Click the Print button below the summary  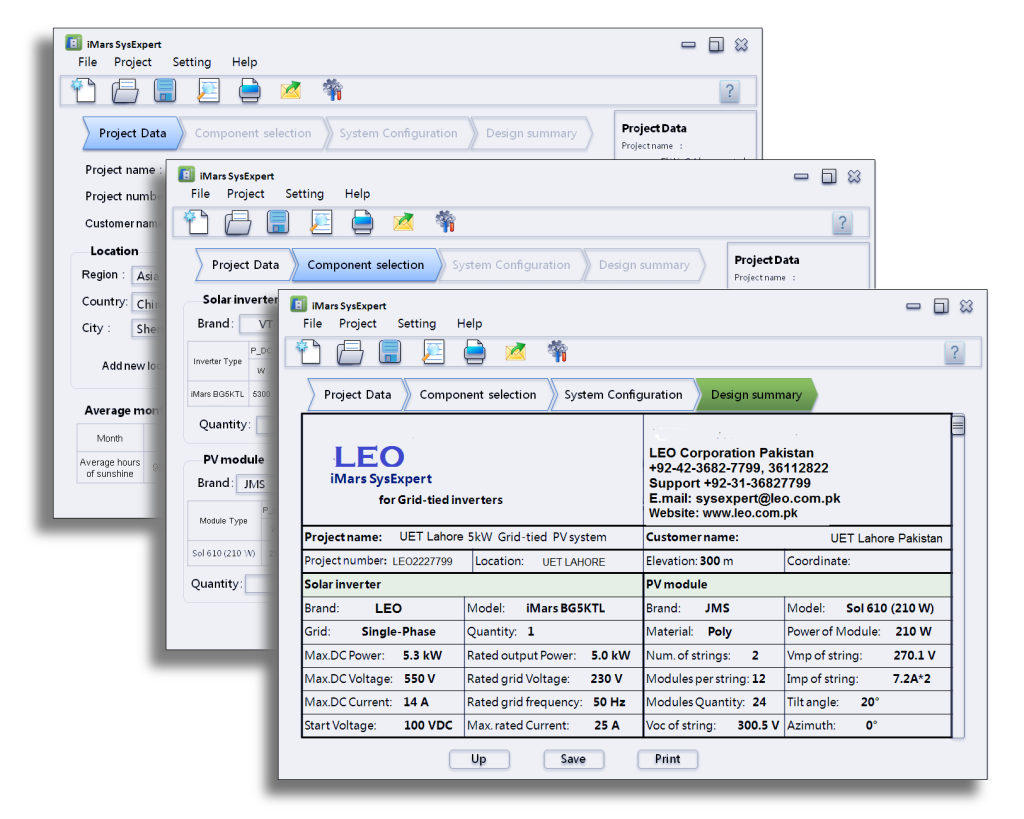[667, 759]
